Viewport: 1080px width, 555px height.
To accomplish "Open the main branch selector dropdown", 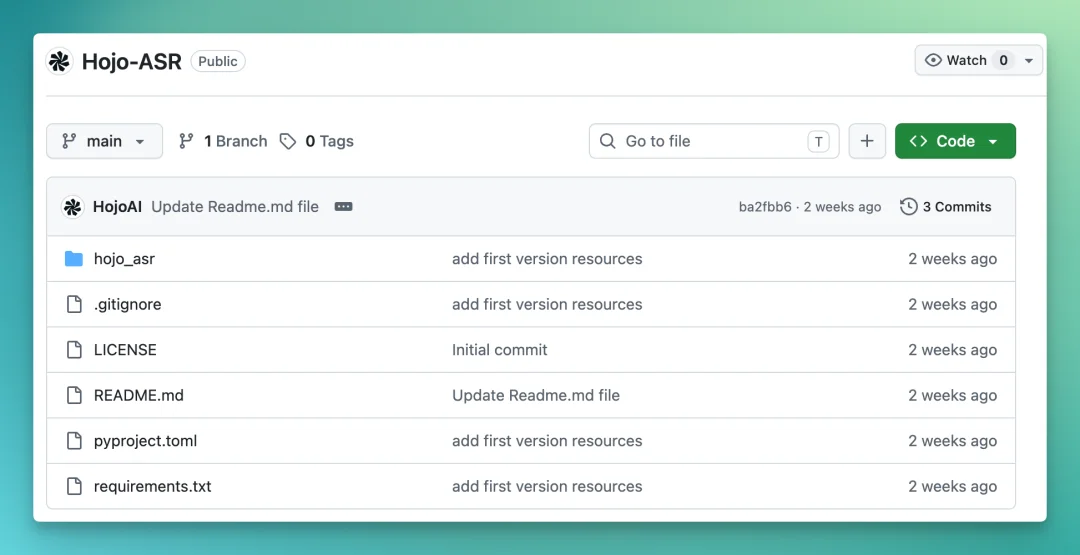I will (105, 141).
